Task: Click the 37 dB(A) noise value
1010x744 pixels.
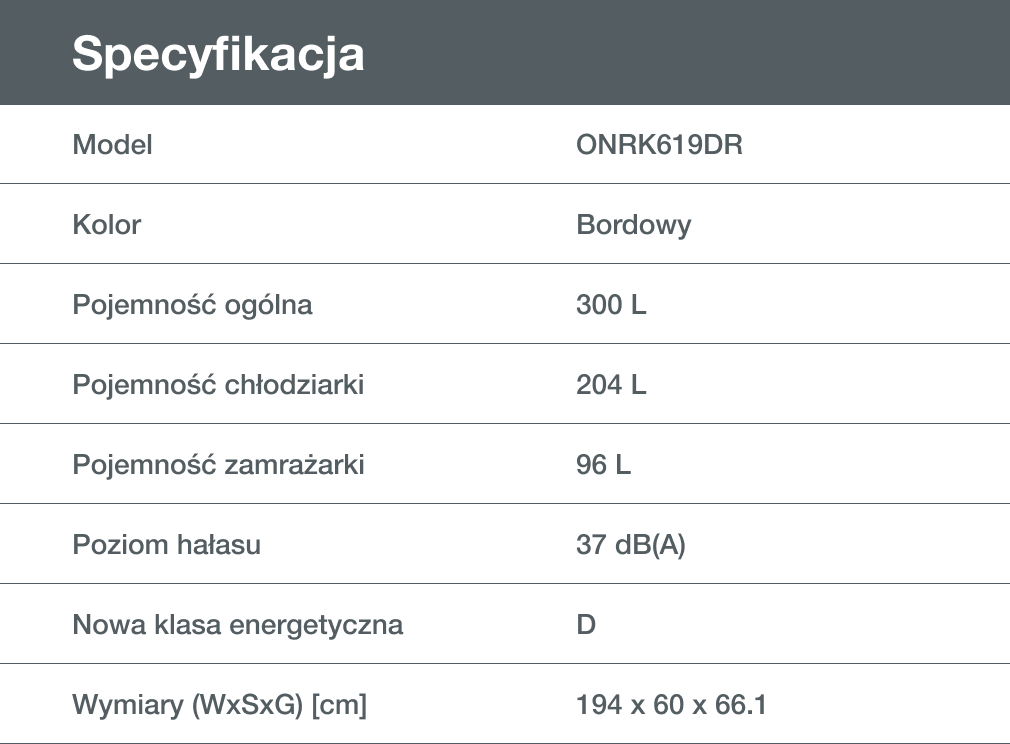Action: point(631,545)
